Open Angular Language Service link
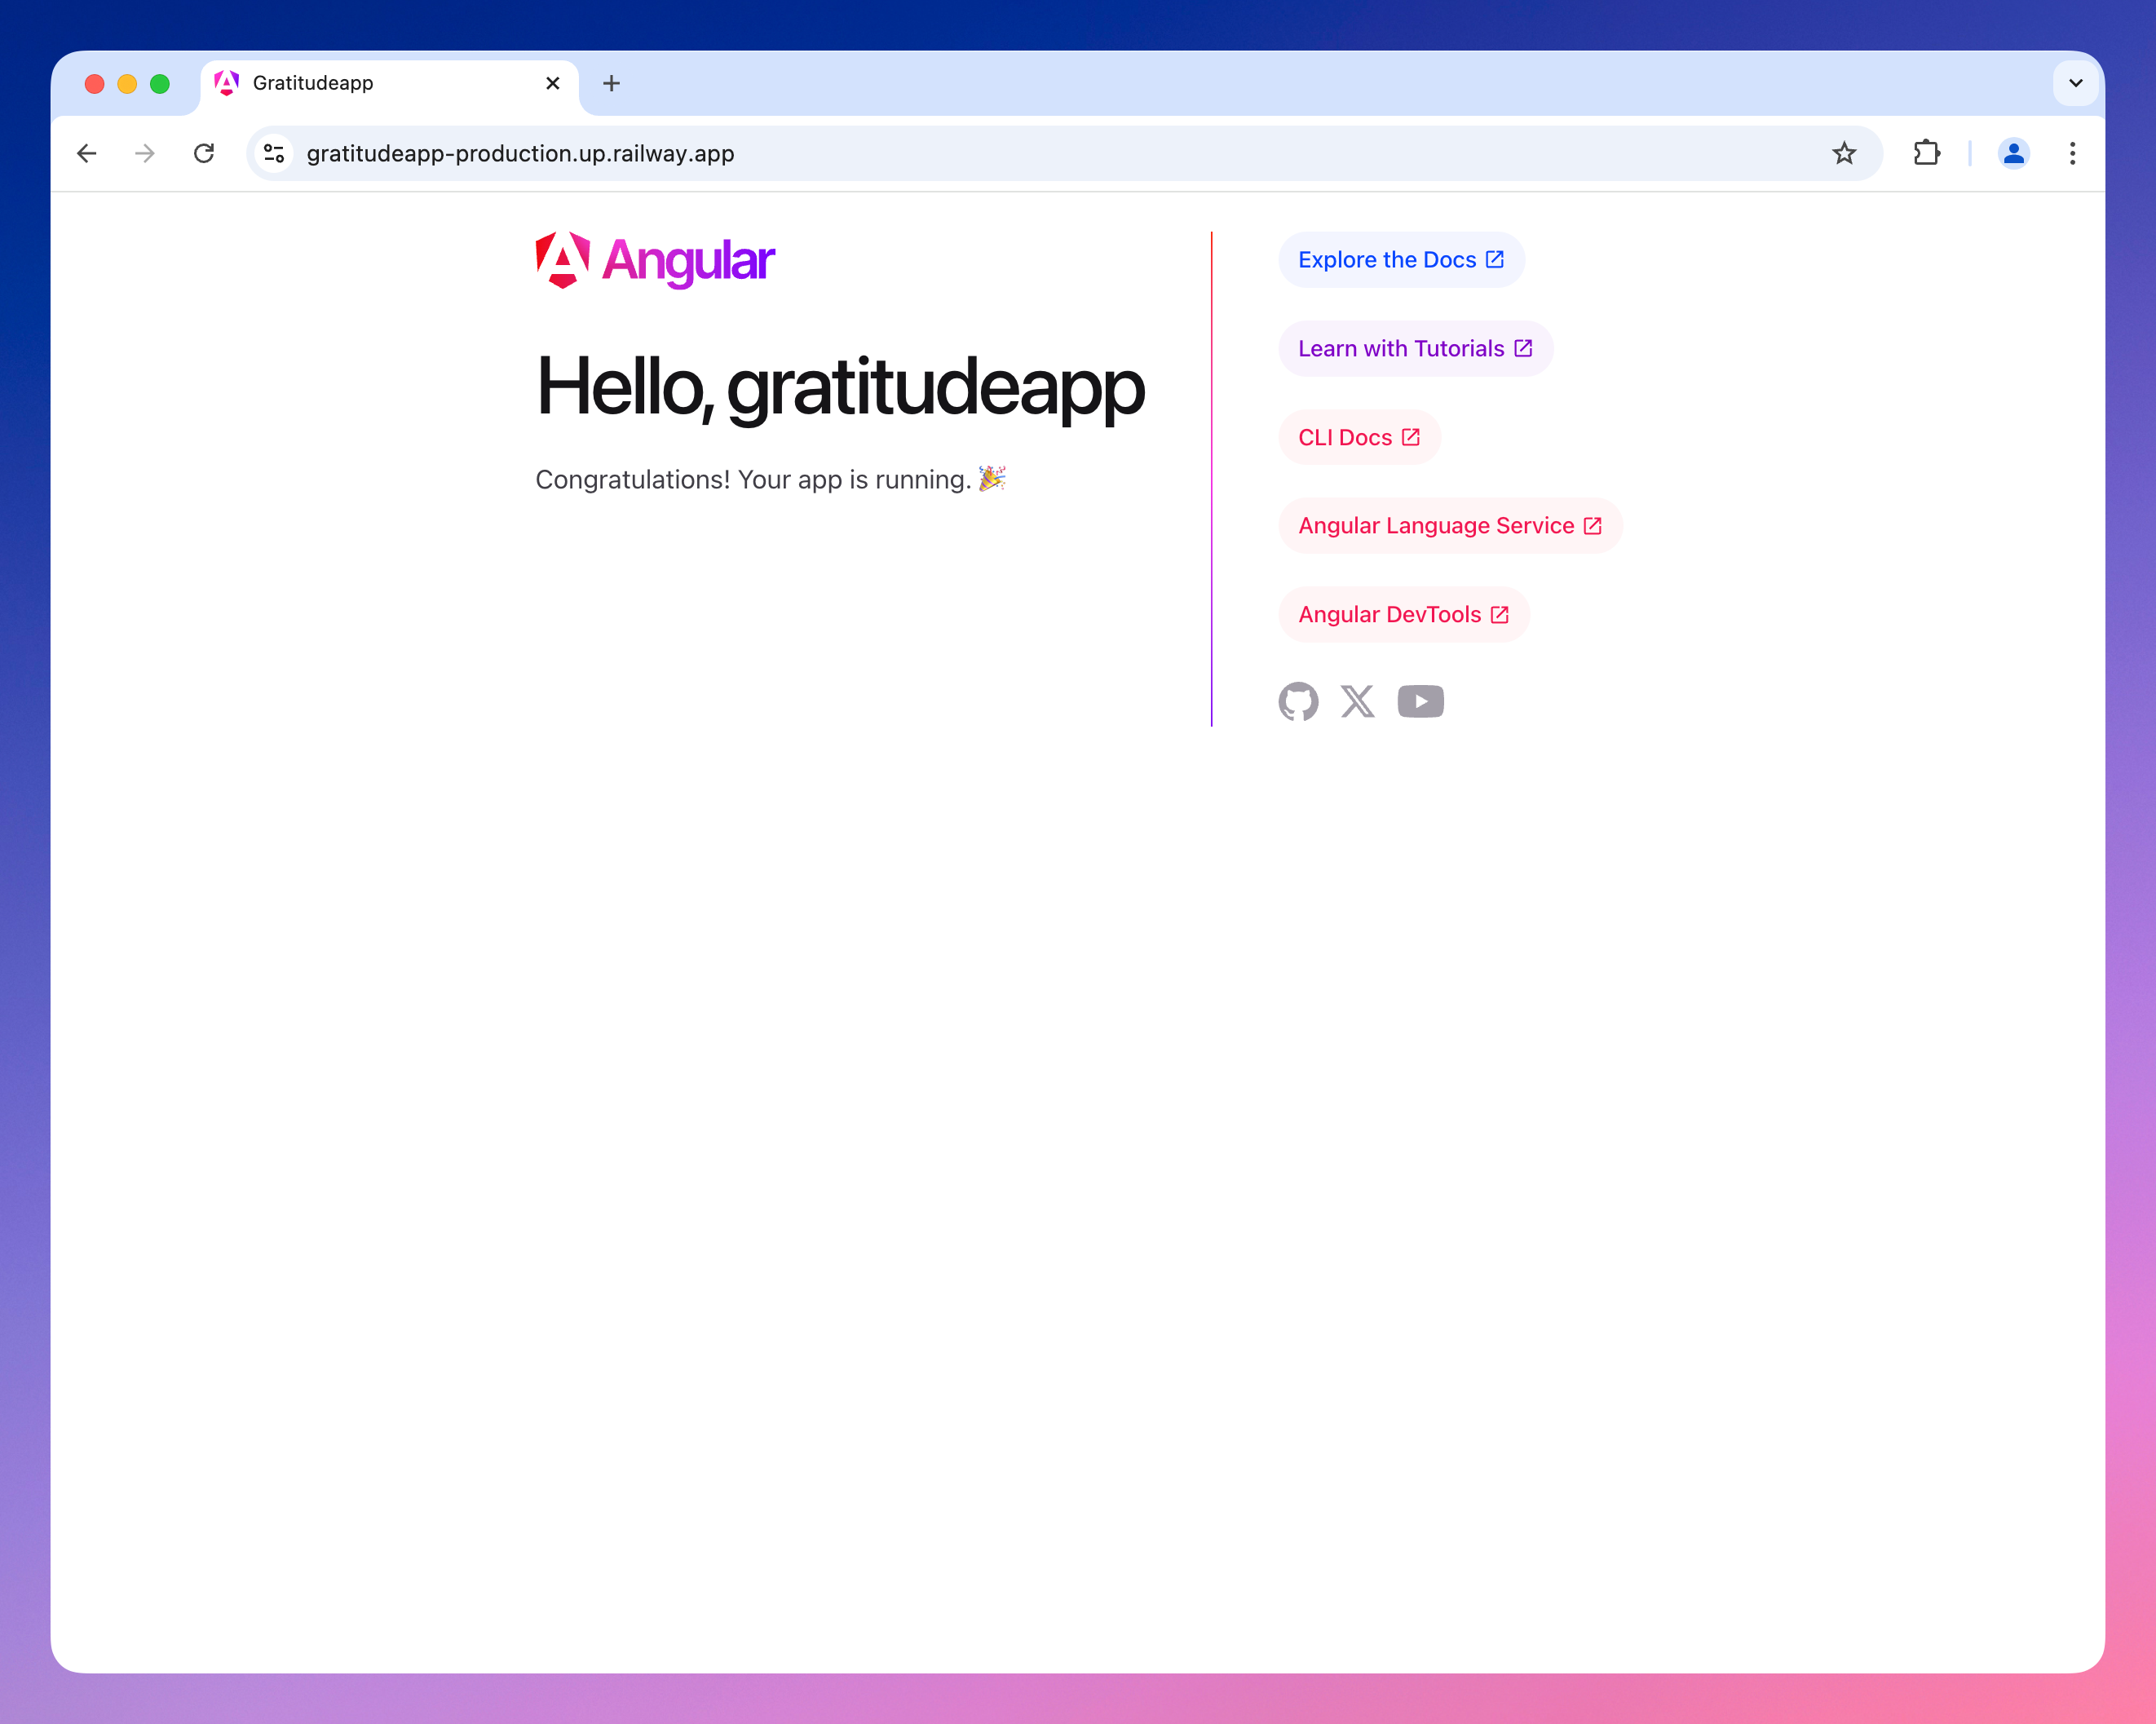 point(1450,525)
